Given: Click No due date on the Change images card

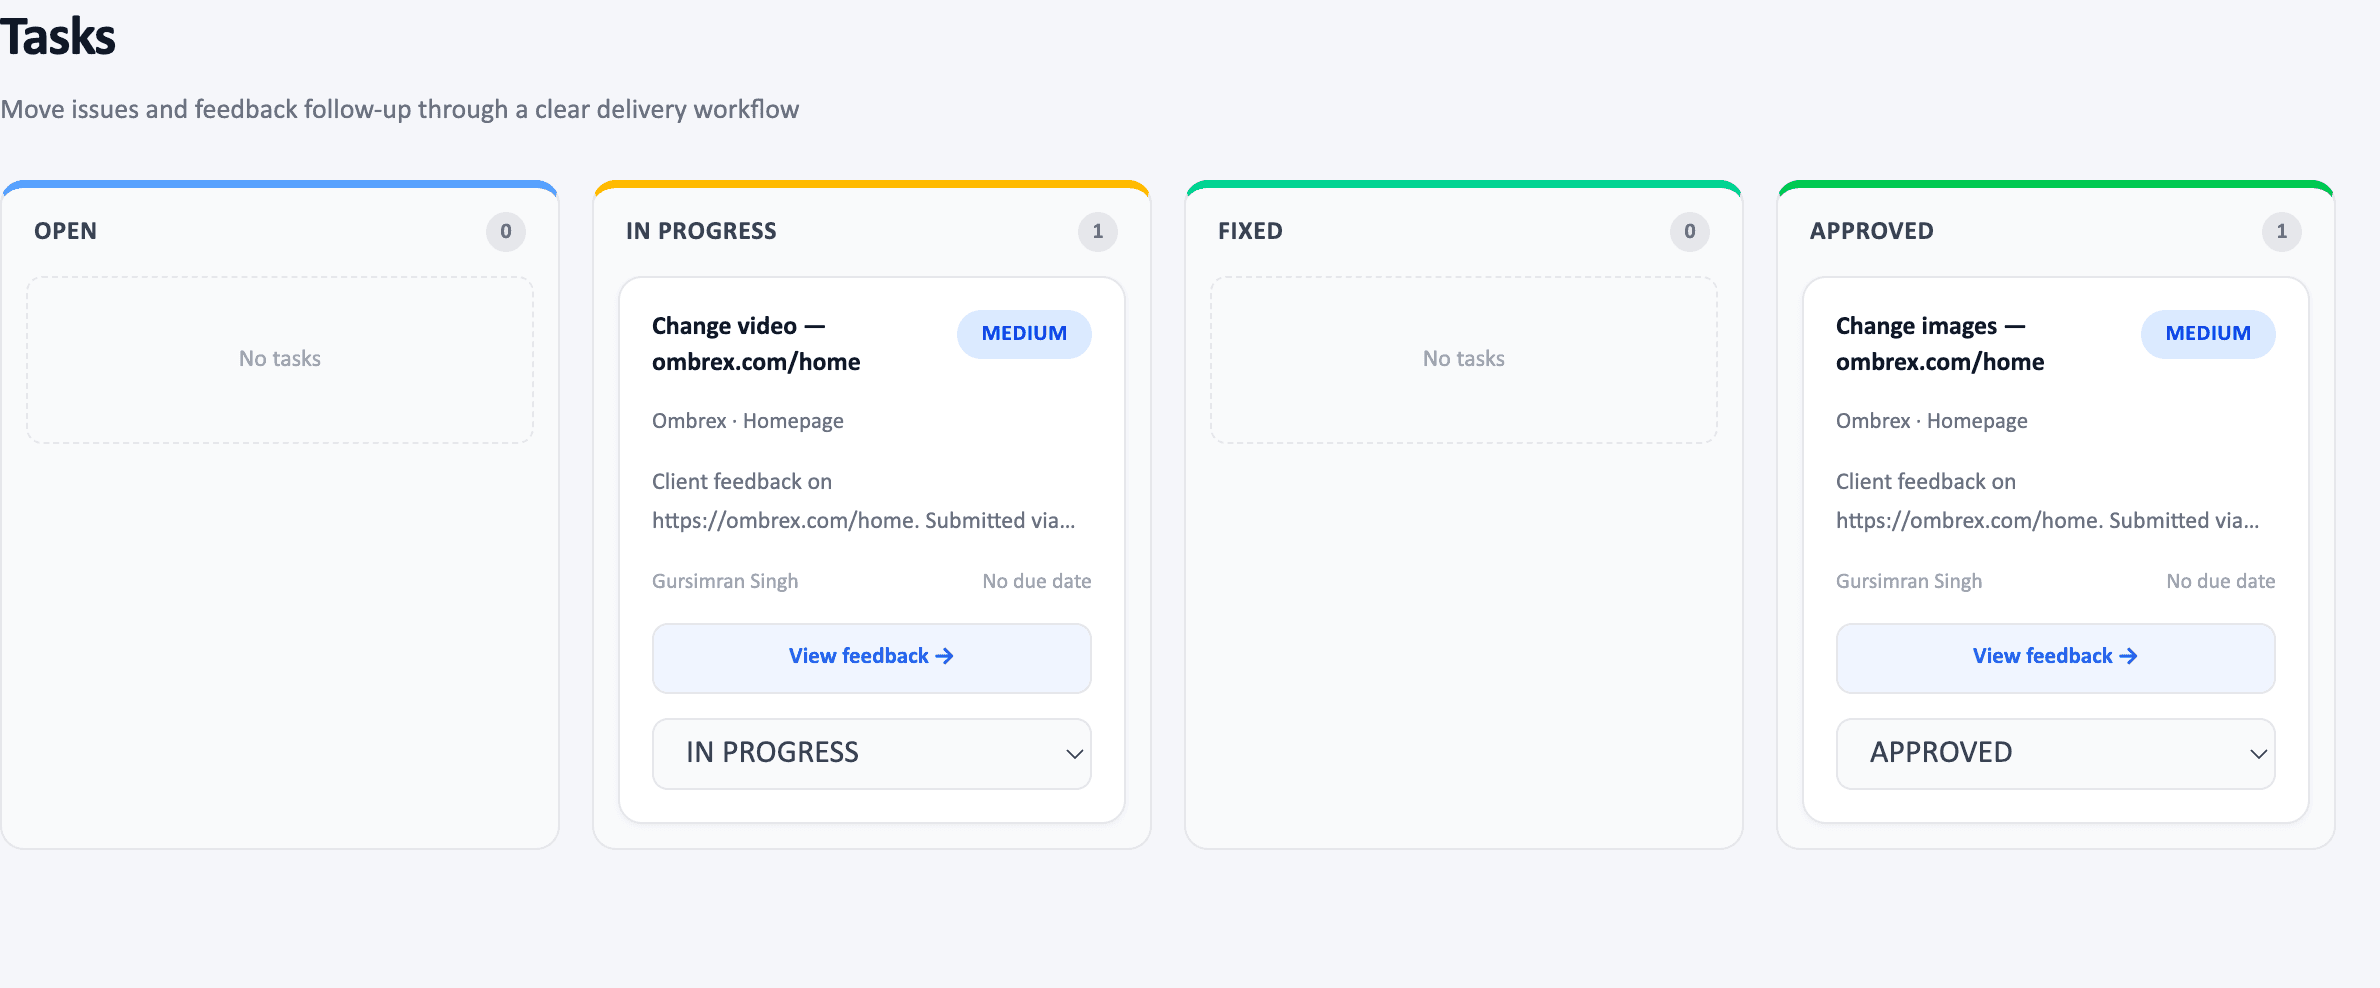Looking at the screenshot, I should coord(2220,581).
